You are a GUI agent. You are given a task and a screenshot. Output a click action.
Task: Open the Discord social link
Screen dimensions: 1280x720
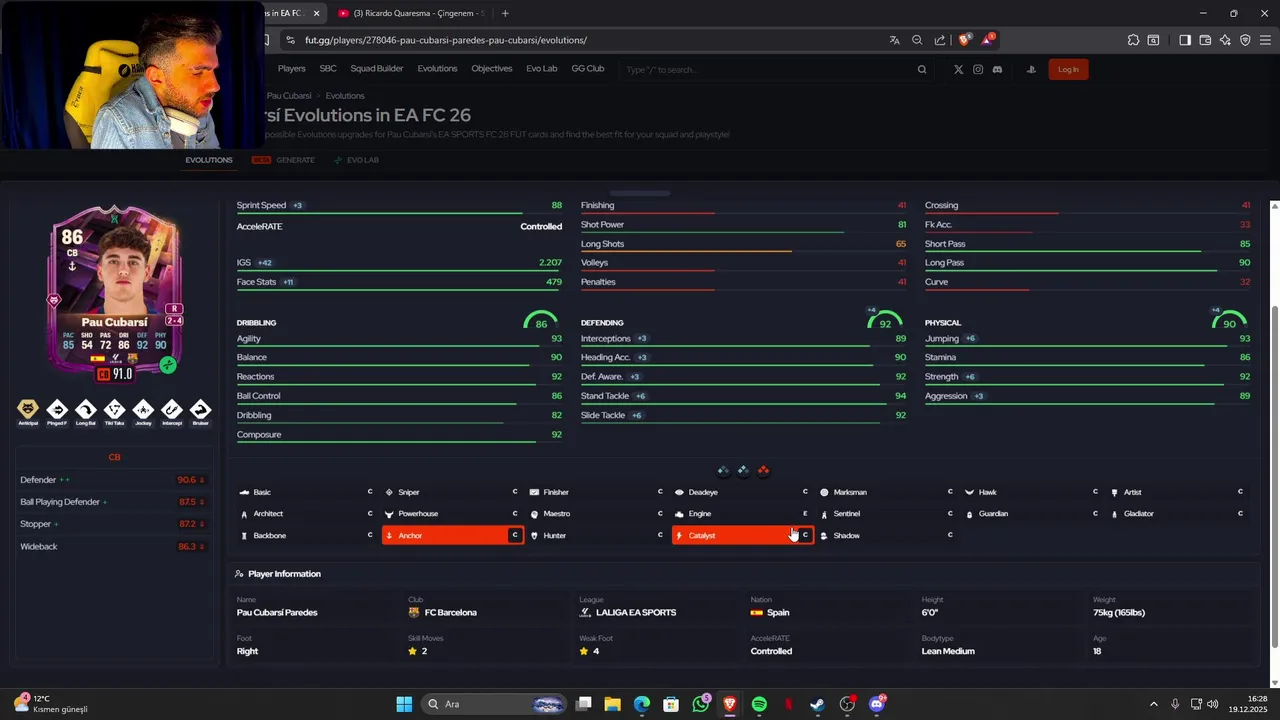[x=997, y=69]
